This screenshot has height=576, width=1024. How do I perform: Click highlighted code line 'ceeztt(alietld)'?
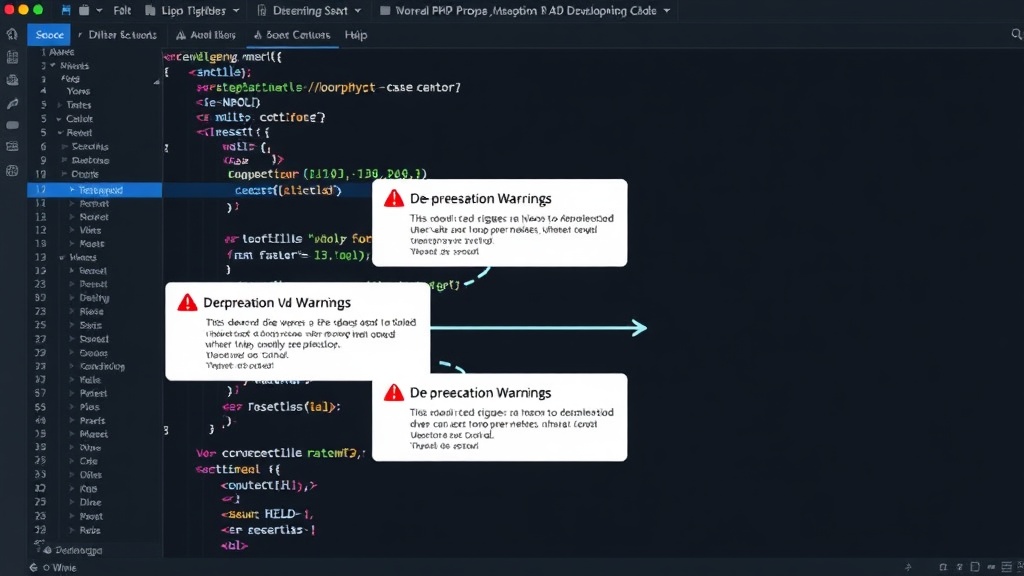(288, 190)
